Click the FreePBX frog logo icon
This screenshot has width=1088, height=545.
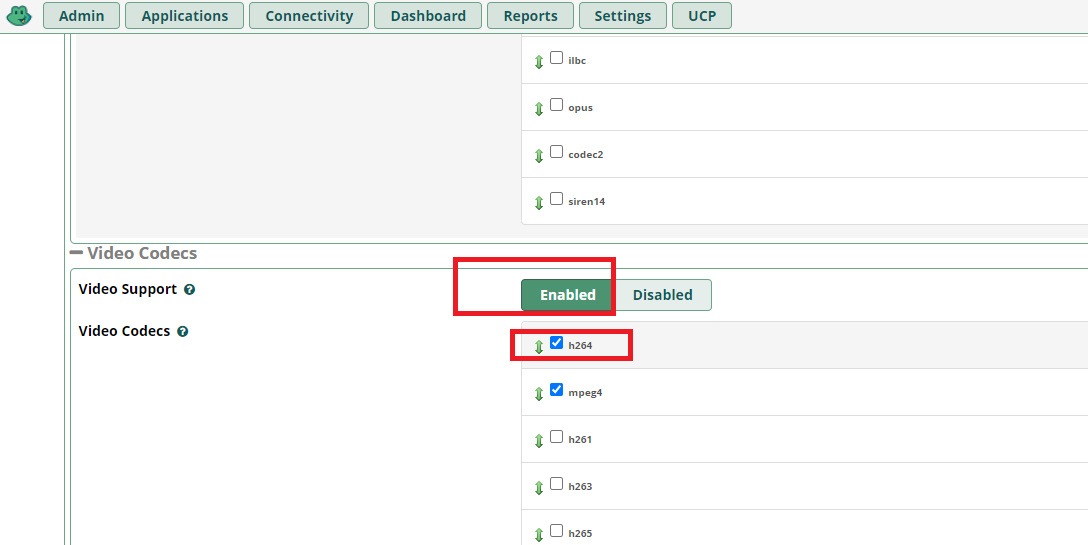coord(19,15)
